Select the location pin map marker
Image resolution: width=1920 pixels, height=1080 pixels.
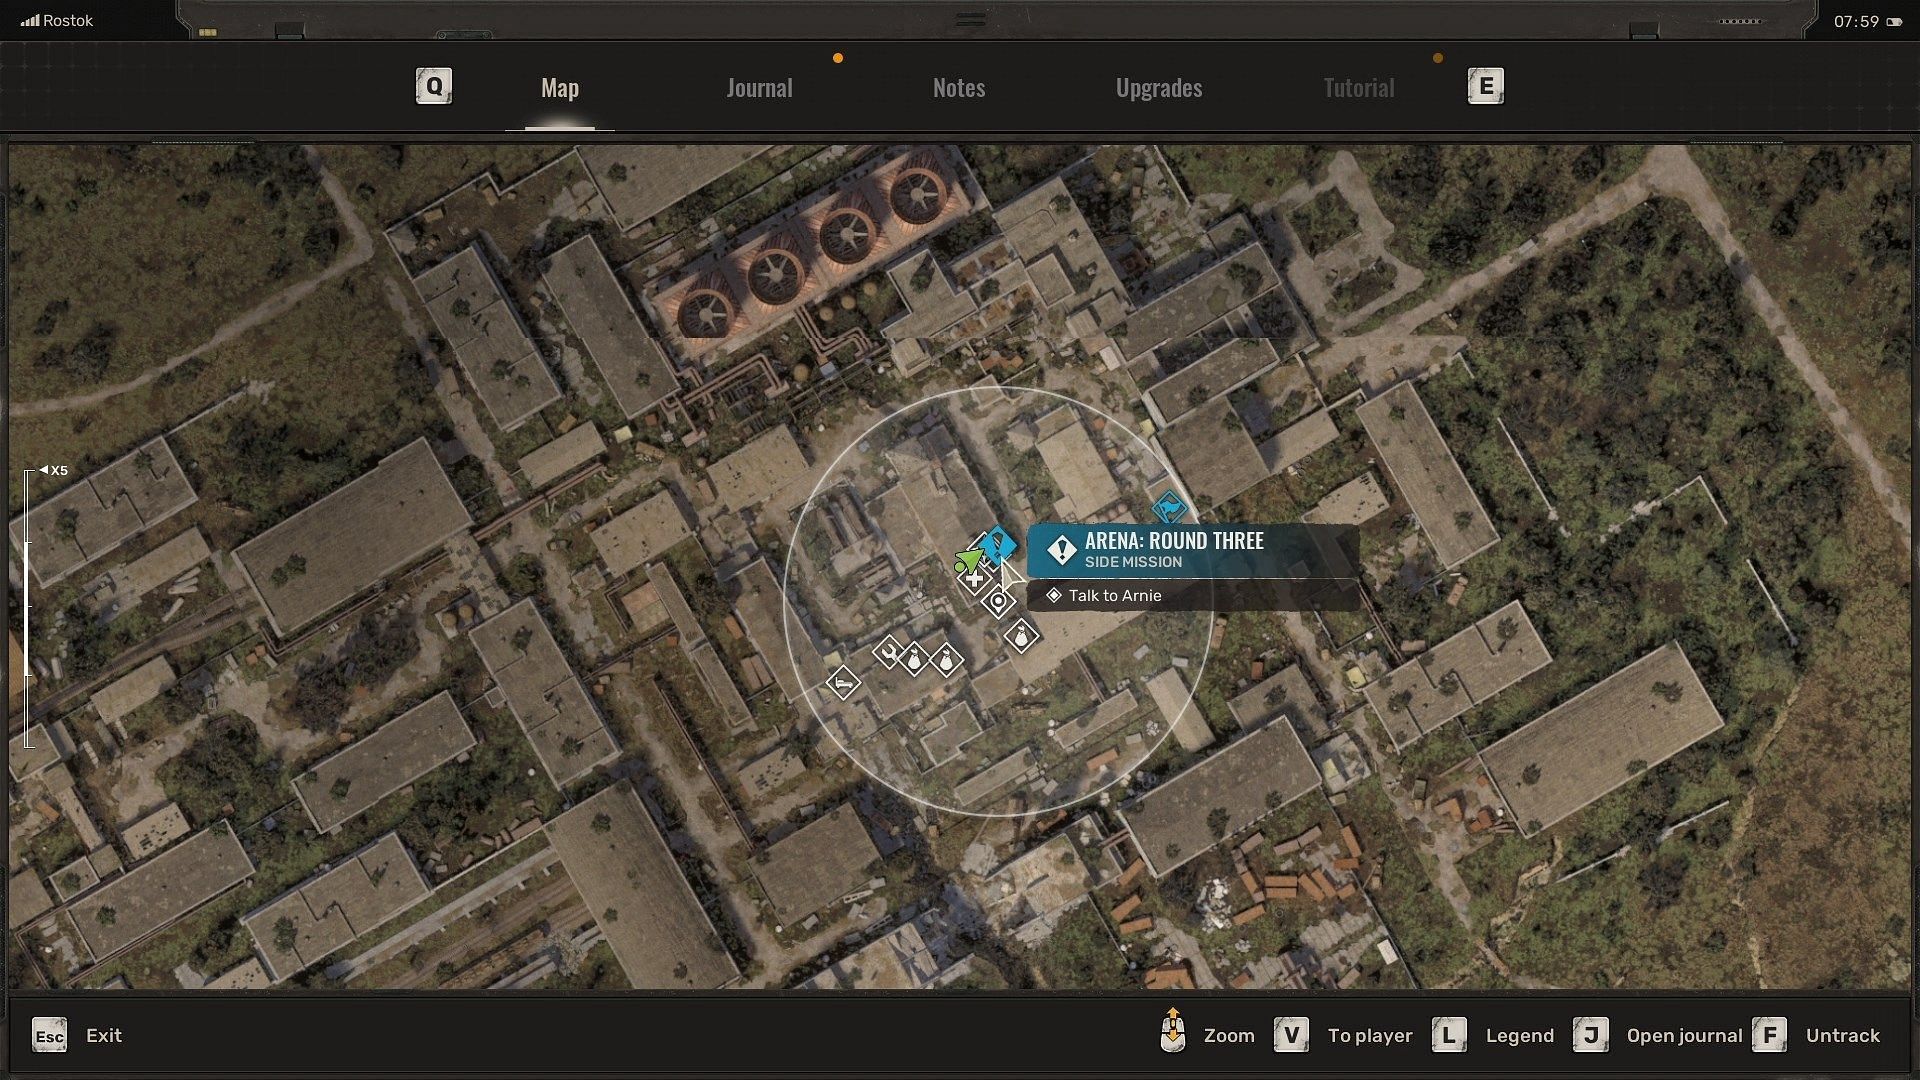[998, 601]
